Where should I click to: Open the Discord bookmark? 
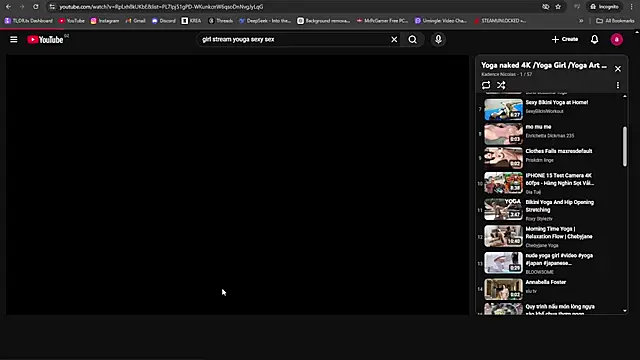163,21
